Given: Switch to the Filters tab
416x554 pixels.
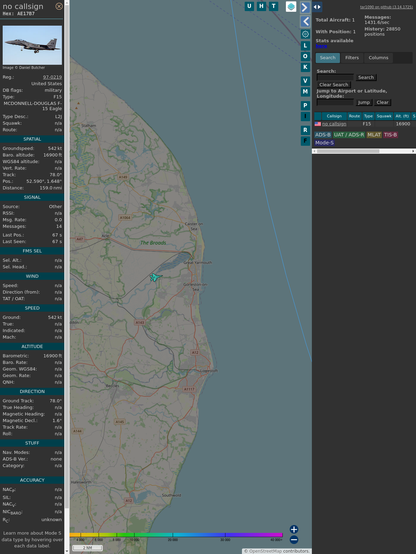Looking at the screenshot, I should [x=352, y=58].
